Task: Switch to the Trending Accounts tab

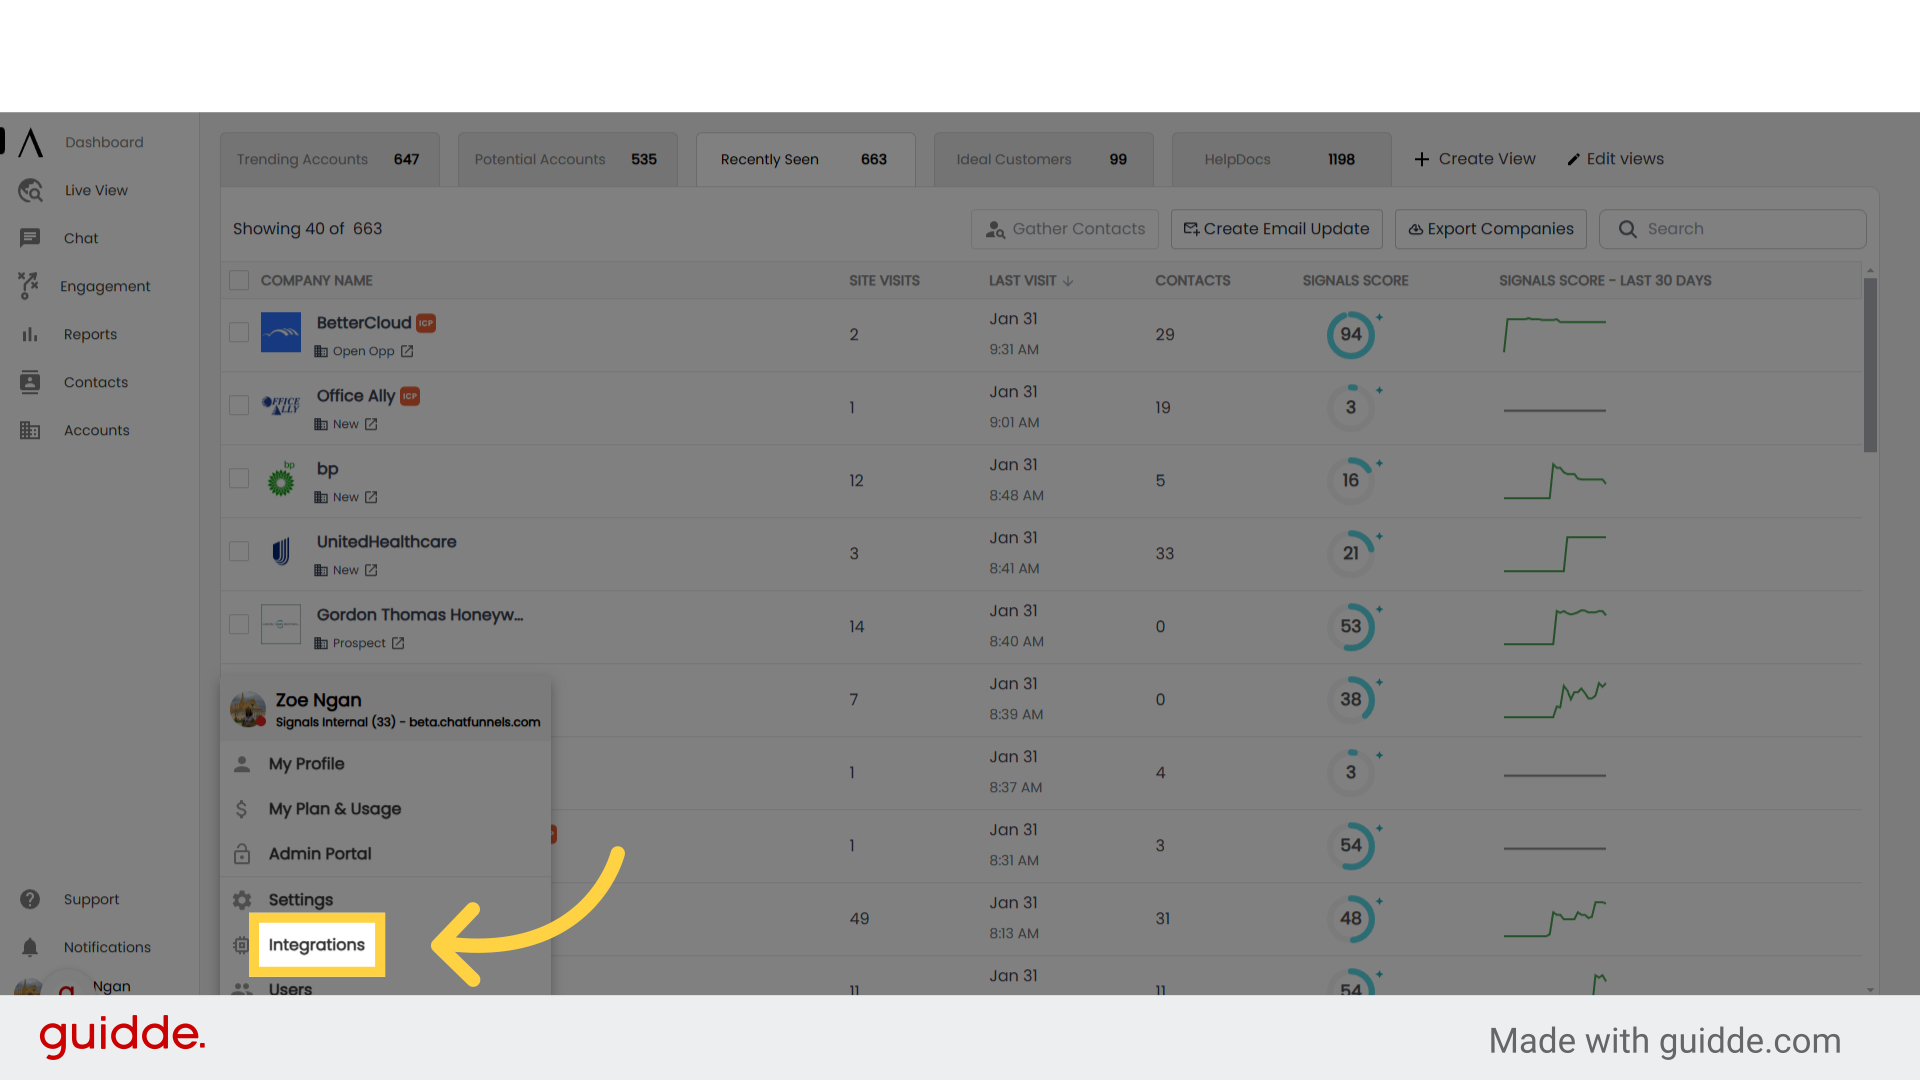Action: click(330, 160)
